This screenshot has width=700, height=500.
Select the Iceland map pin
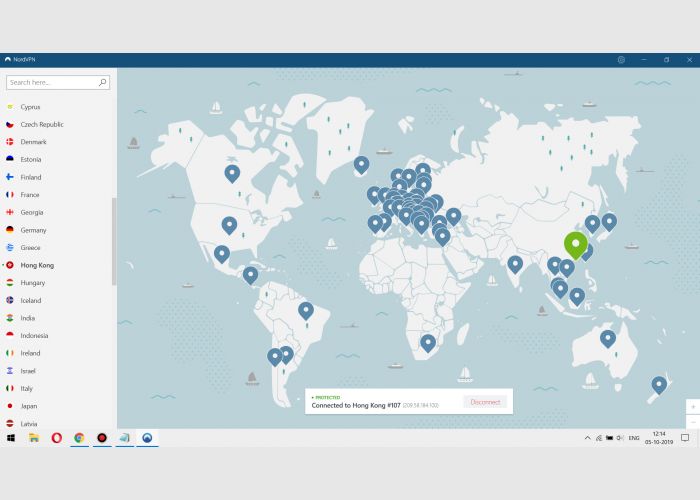pos(362,165)
